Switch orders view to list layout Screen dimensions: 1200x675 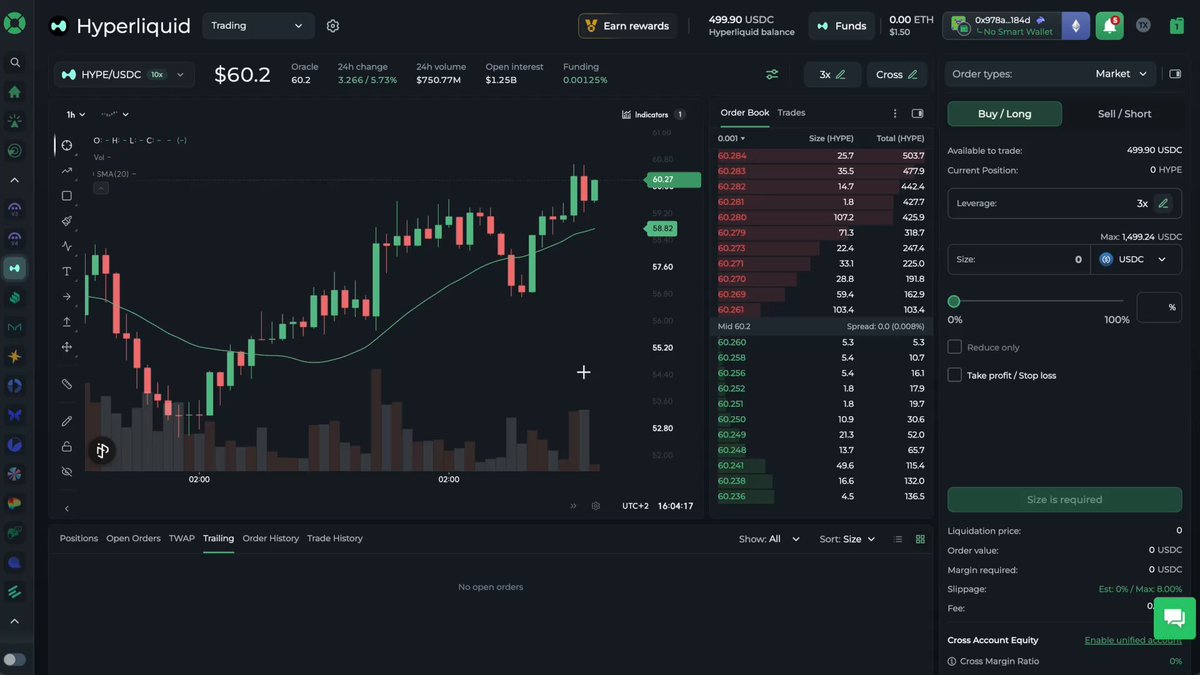point(898,539)
